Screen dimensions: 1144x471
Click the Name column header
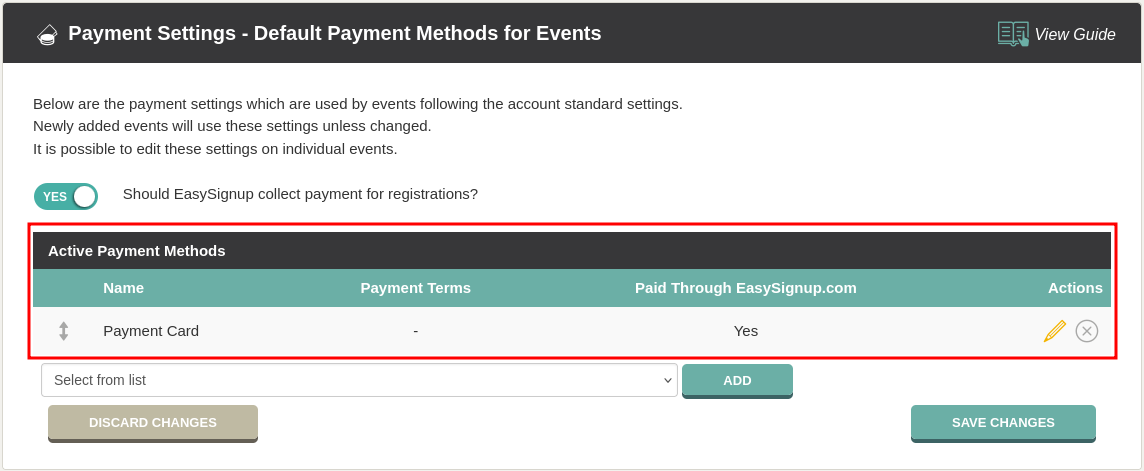click(x=123, y=288)
